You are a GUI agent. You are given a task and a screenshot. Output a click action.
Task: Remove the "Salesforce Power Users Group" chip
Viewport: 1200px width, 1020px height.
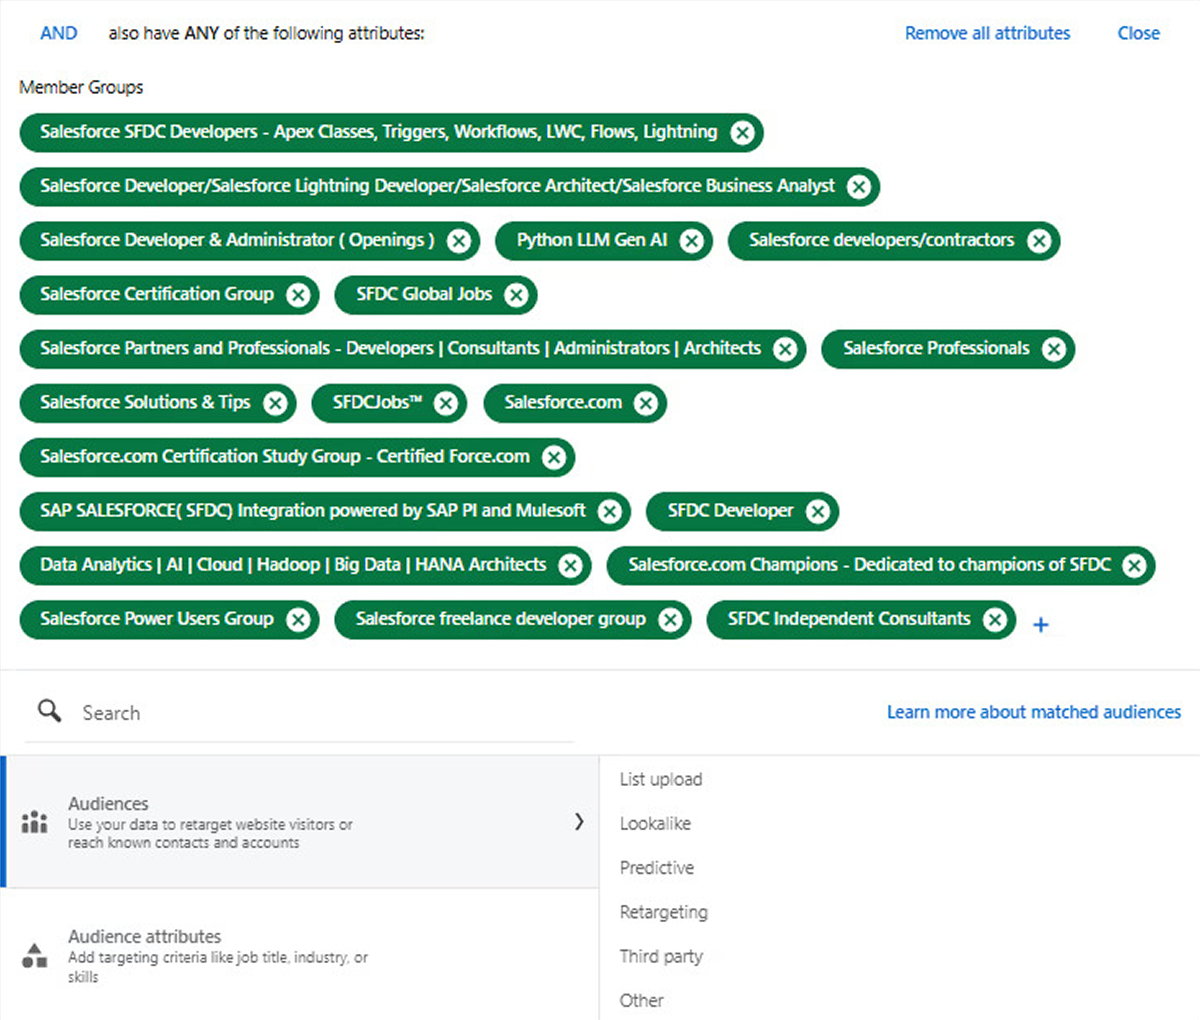297,619
